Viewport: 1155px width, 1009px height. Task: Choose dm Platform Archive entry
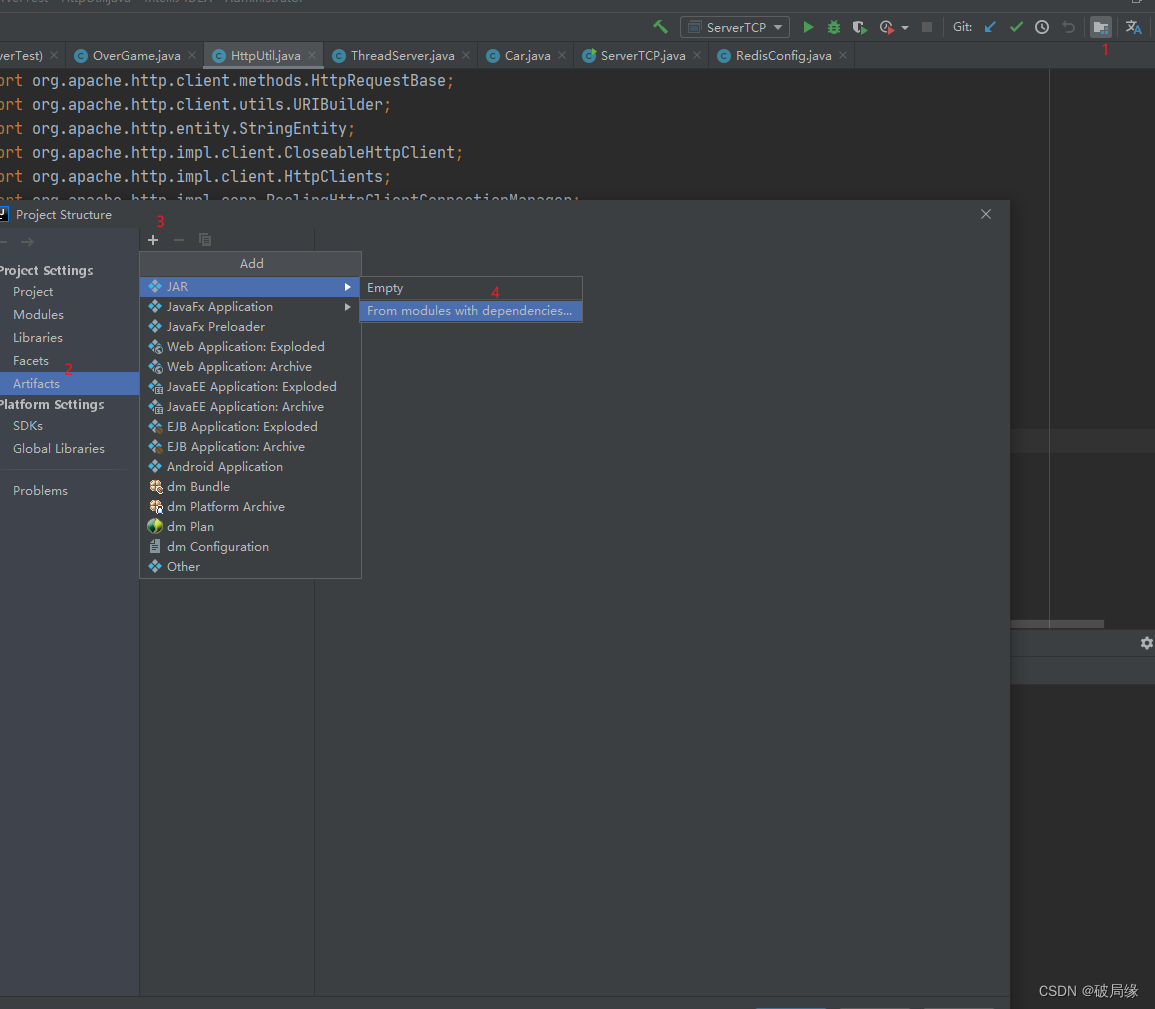coord(250,506)
